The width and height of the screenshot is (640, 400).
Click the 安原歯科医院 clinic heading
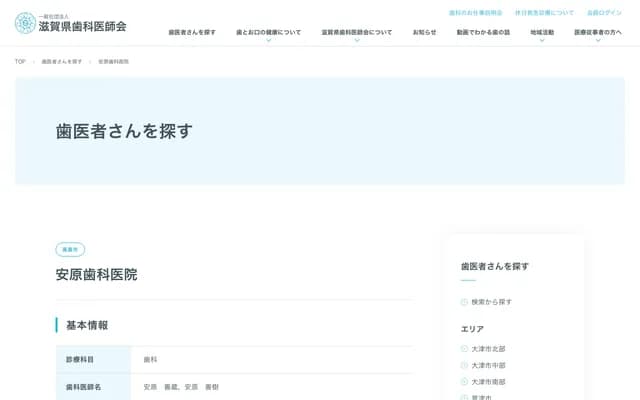[x=97, y=274]
